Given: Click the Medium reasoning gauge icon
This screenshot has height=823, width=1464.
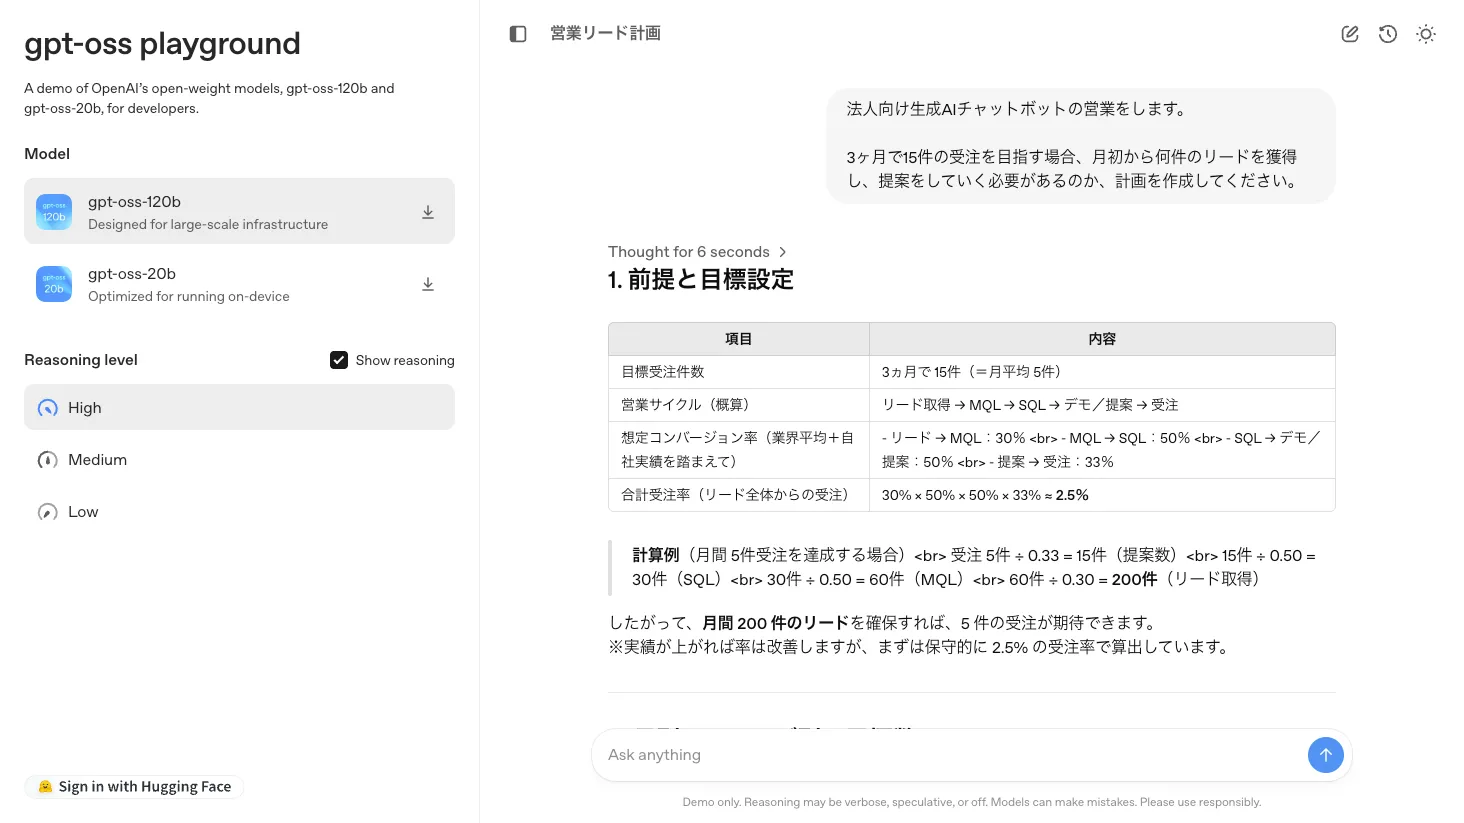Looking at the screenshot, I should tap(48, 460).
